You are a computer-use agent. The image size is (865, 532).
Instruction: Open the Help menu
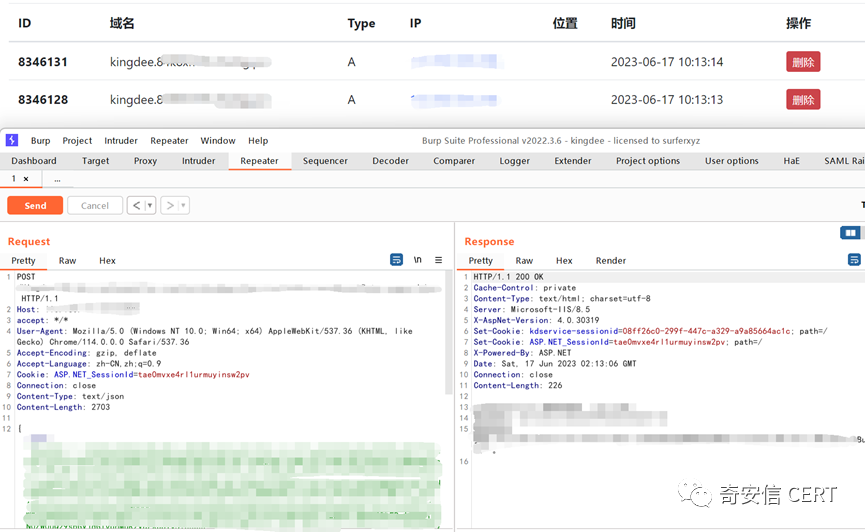click(x=258, y=141)
